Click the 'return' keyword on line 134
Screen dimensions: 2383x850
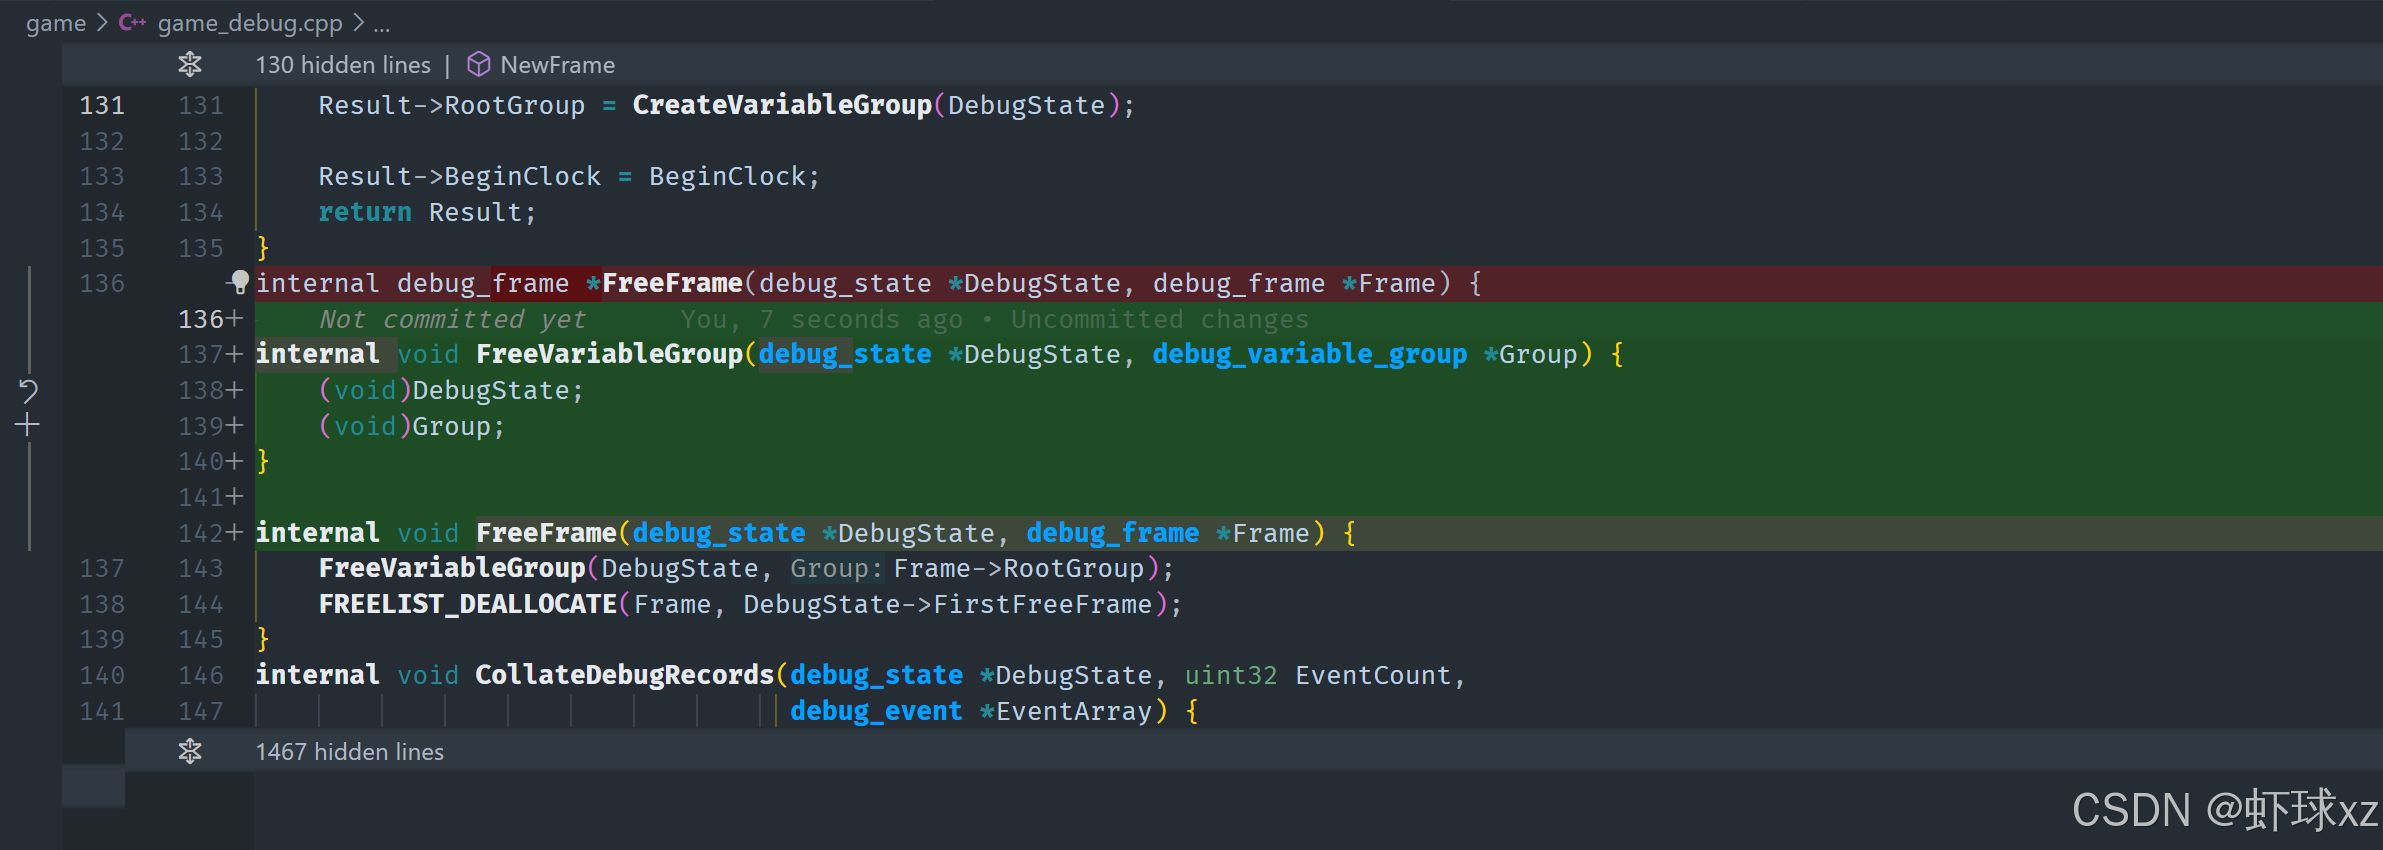[365, 212]
